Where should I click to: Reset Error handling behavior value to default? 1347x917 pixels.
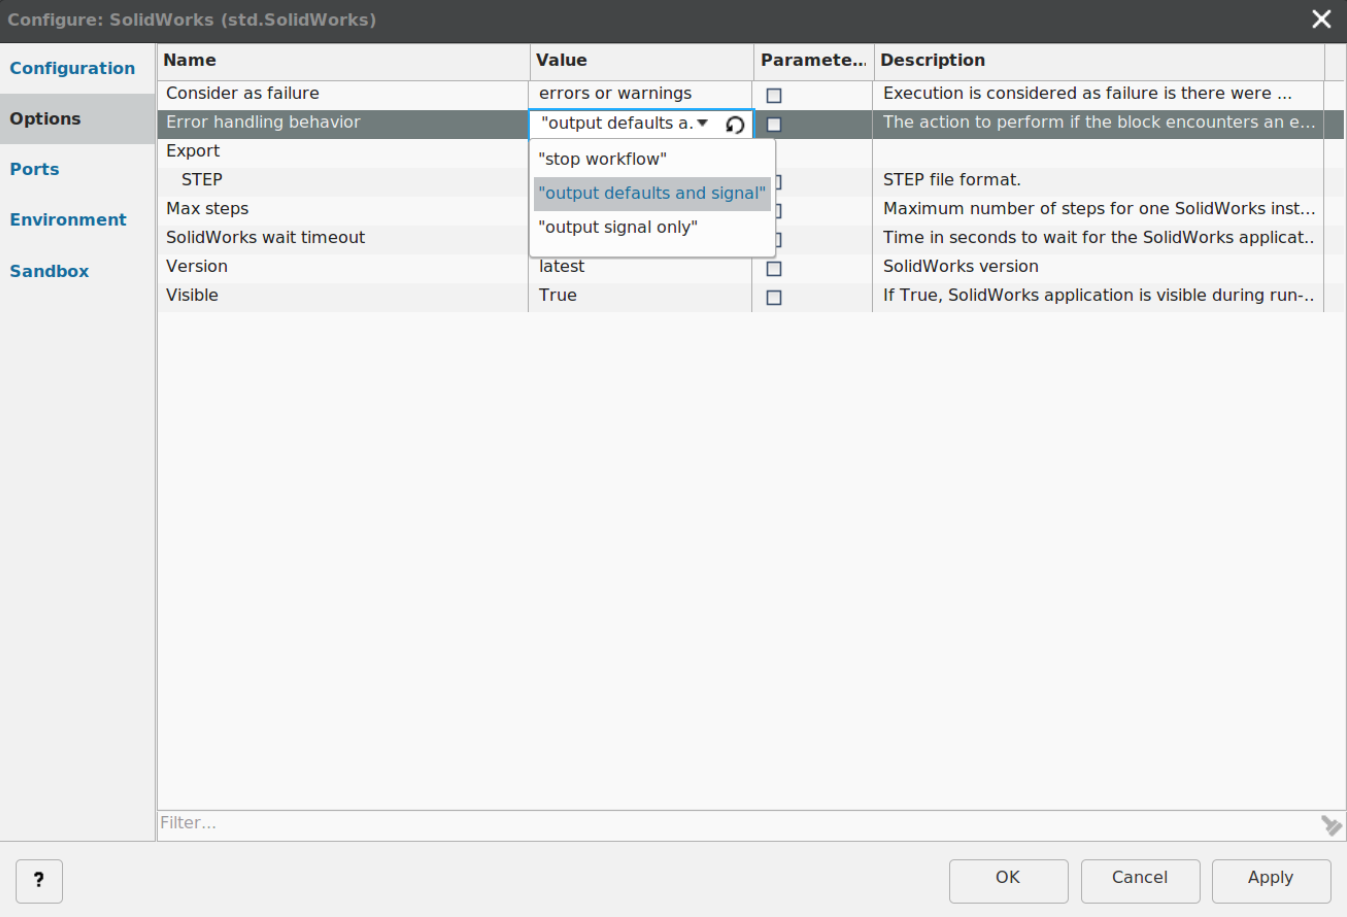pyautogui.click(x=735, y=124)
